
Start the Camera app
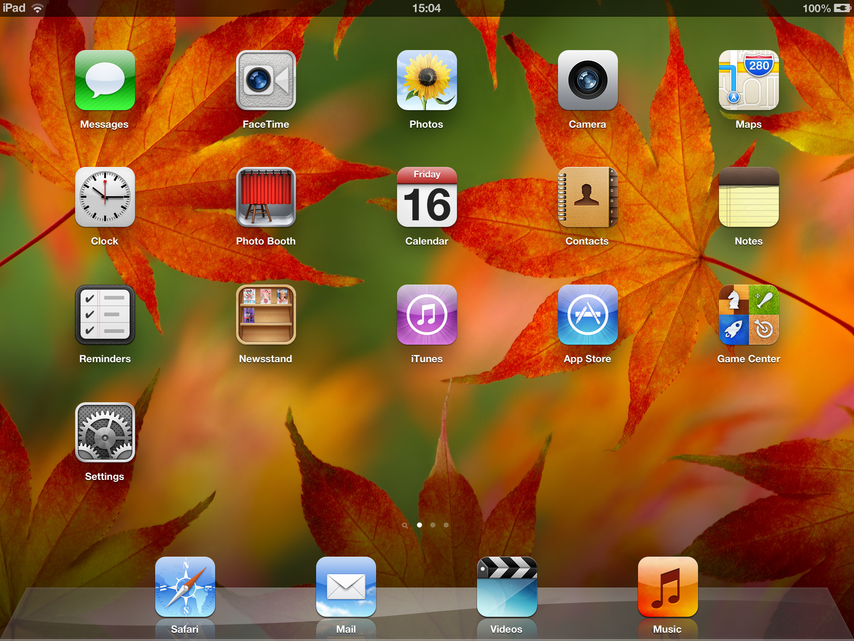[588, 80]
